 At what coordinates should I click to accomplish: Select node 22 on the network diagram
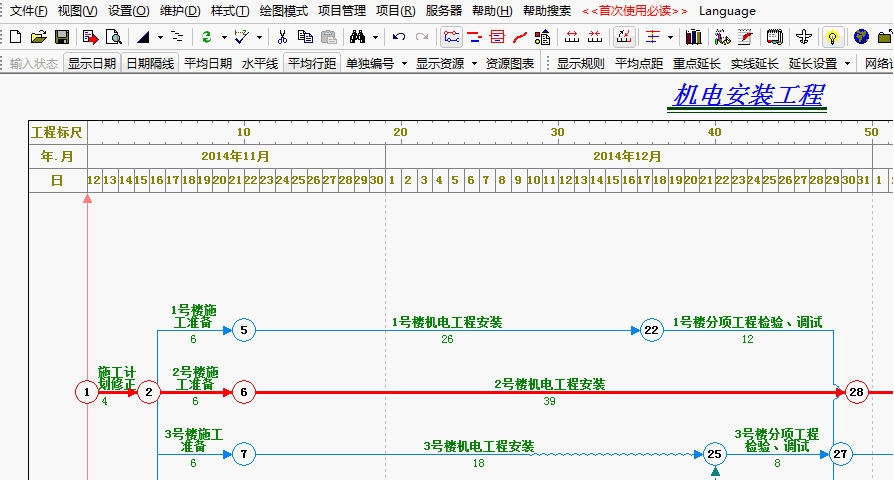click(652, 330)
